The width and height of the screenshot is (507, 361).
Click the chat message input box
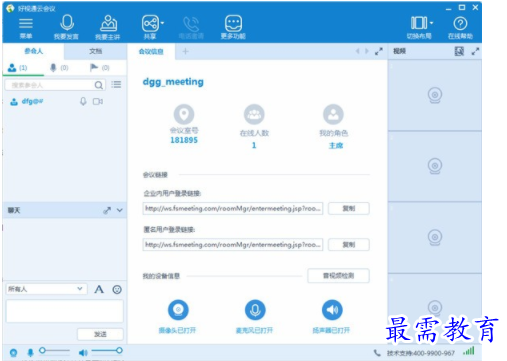65,311
